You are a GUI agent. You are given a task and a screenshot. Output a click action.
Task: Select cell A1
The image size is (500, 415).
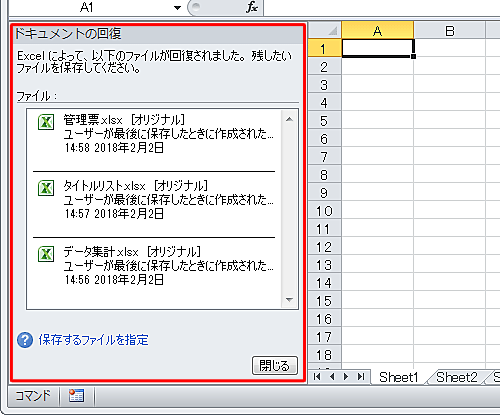[x=378, y=48]
